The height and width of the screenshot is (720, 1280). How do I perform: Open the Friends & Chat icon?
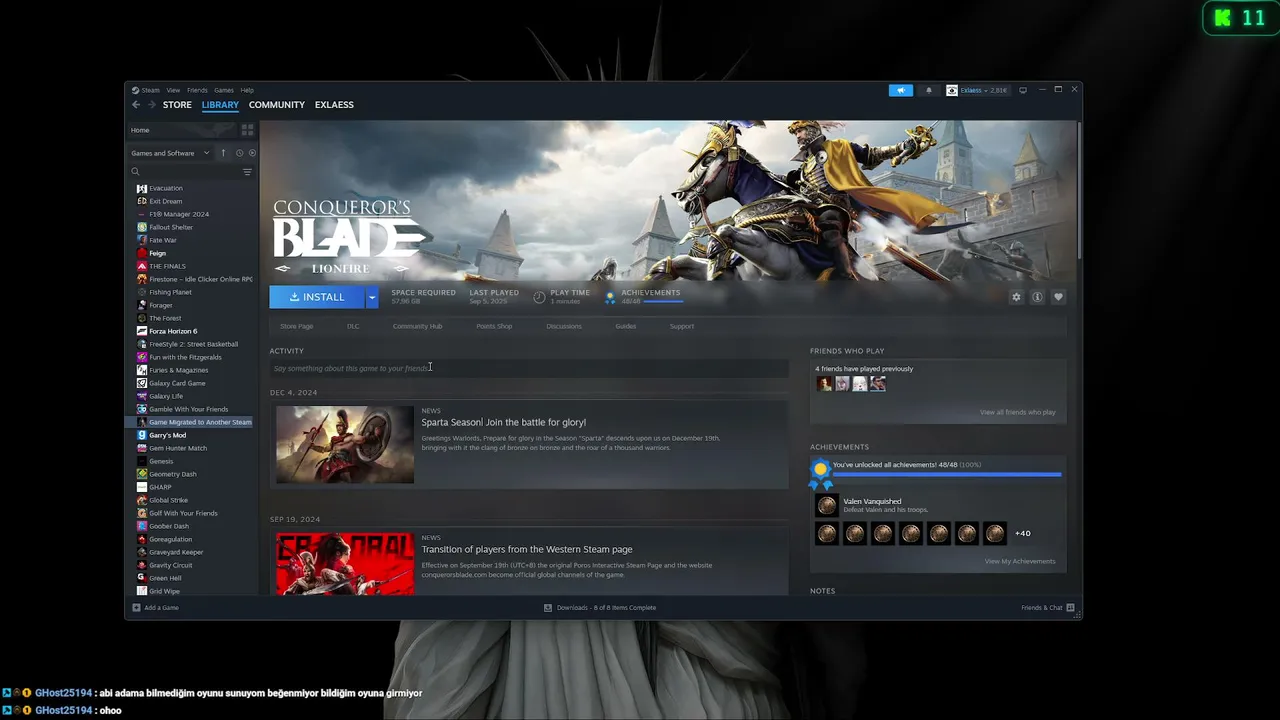tap(1070, 608)
